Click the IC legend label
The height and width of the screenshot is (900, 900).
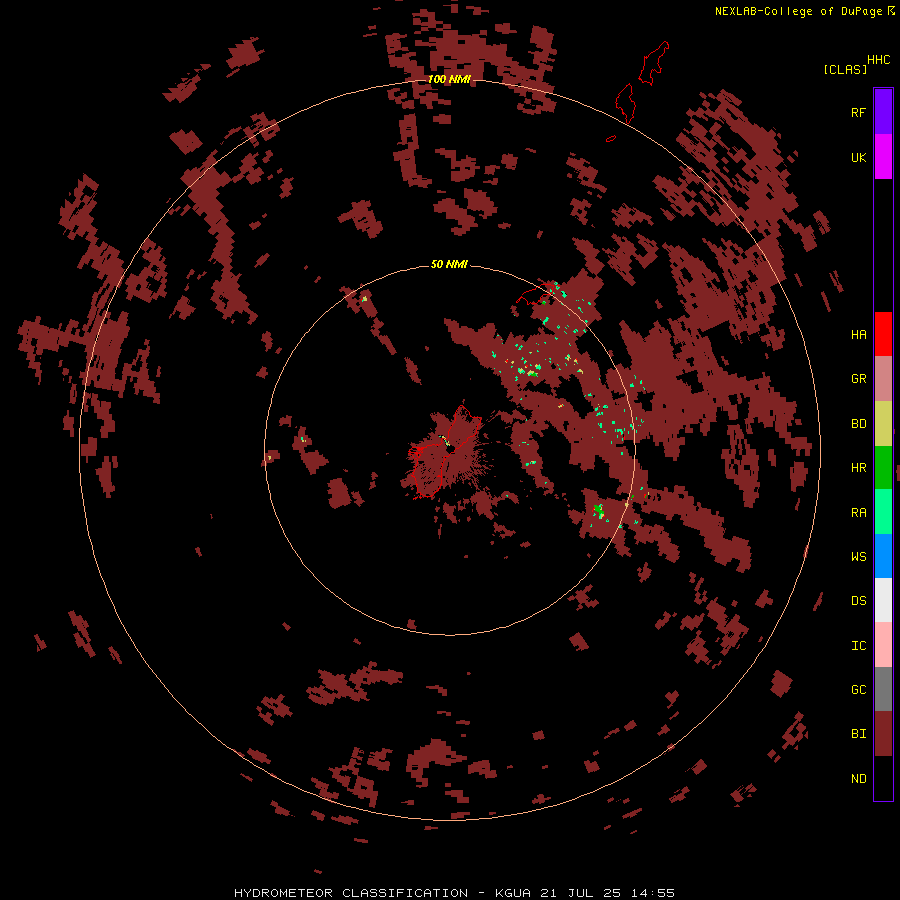pos(858,646)
